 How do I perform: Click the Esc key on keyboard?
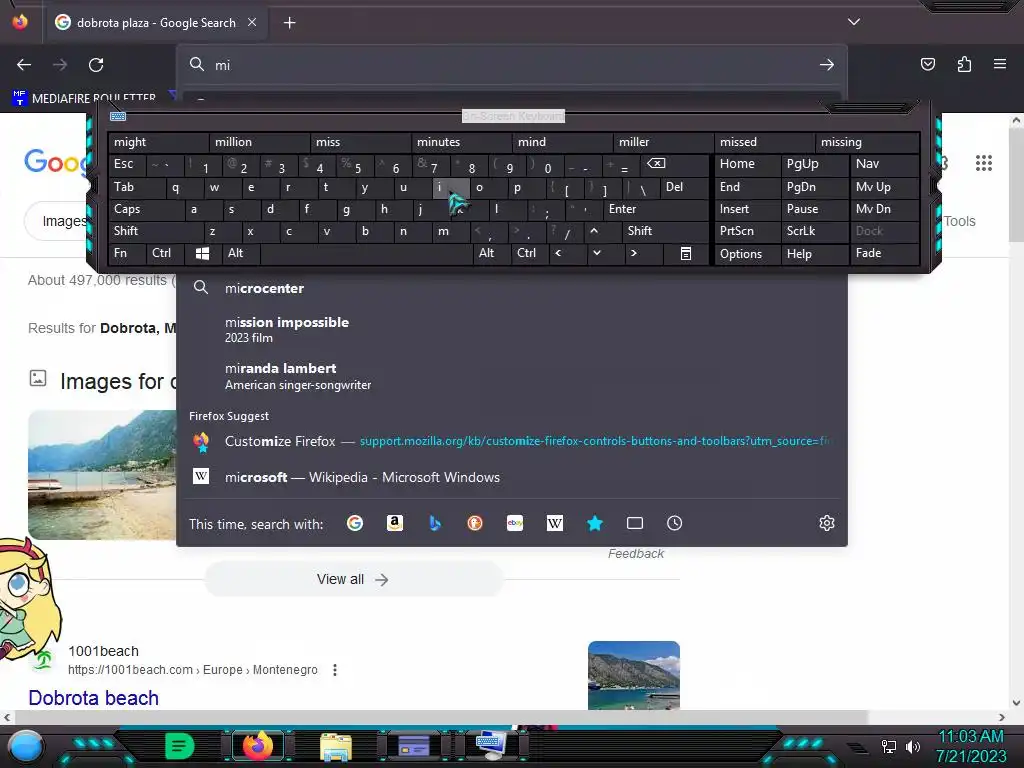[x=127, y=164]
